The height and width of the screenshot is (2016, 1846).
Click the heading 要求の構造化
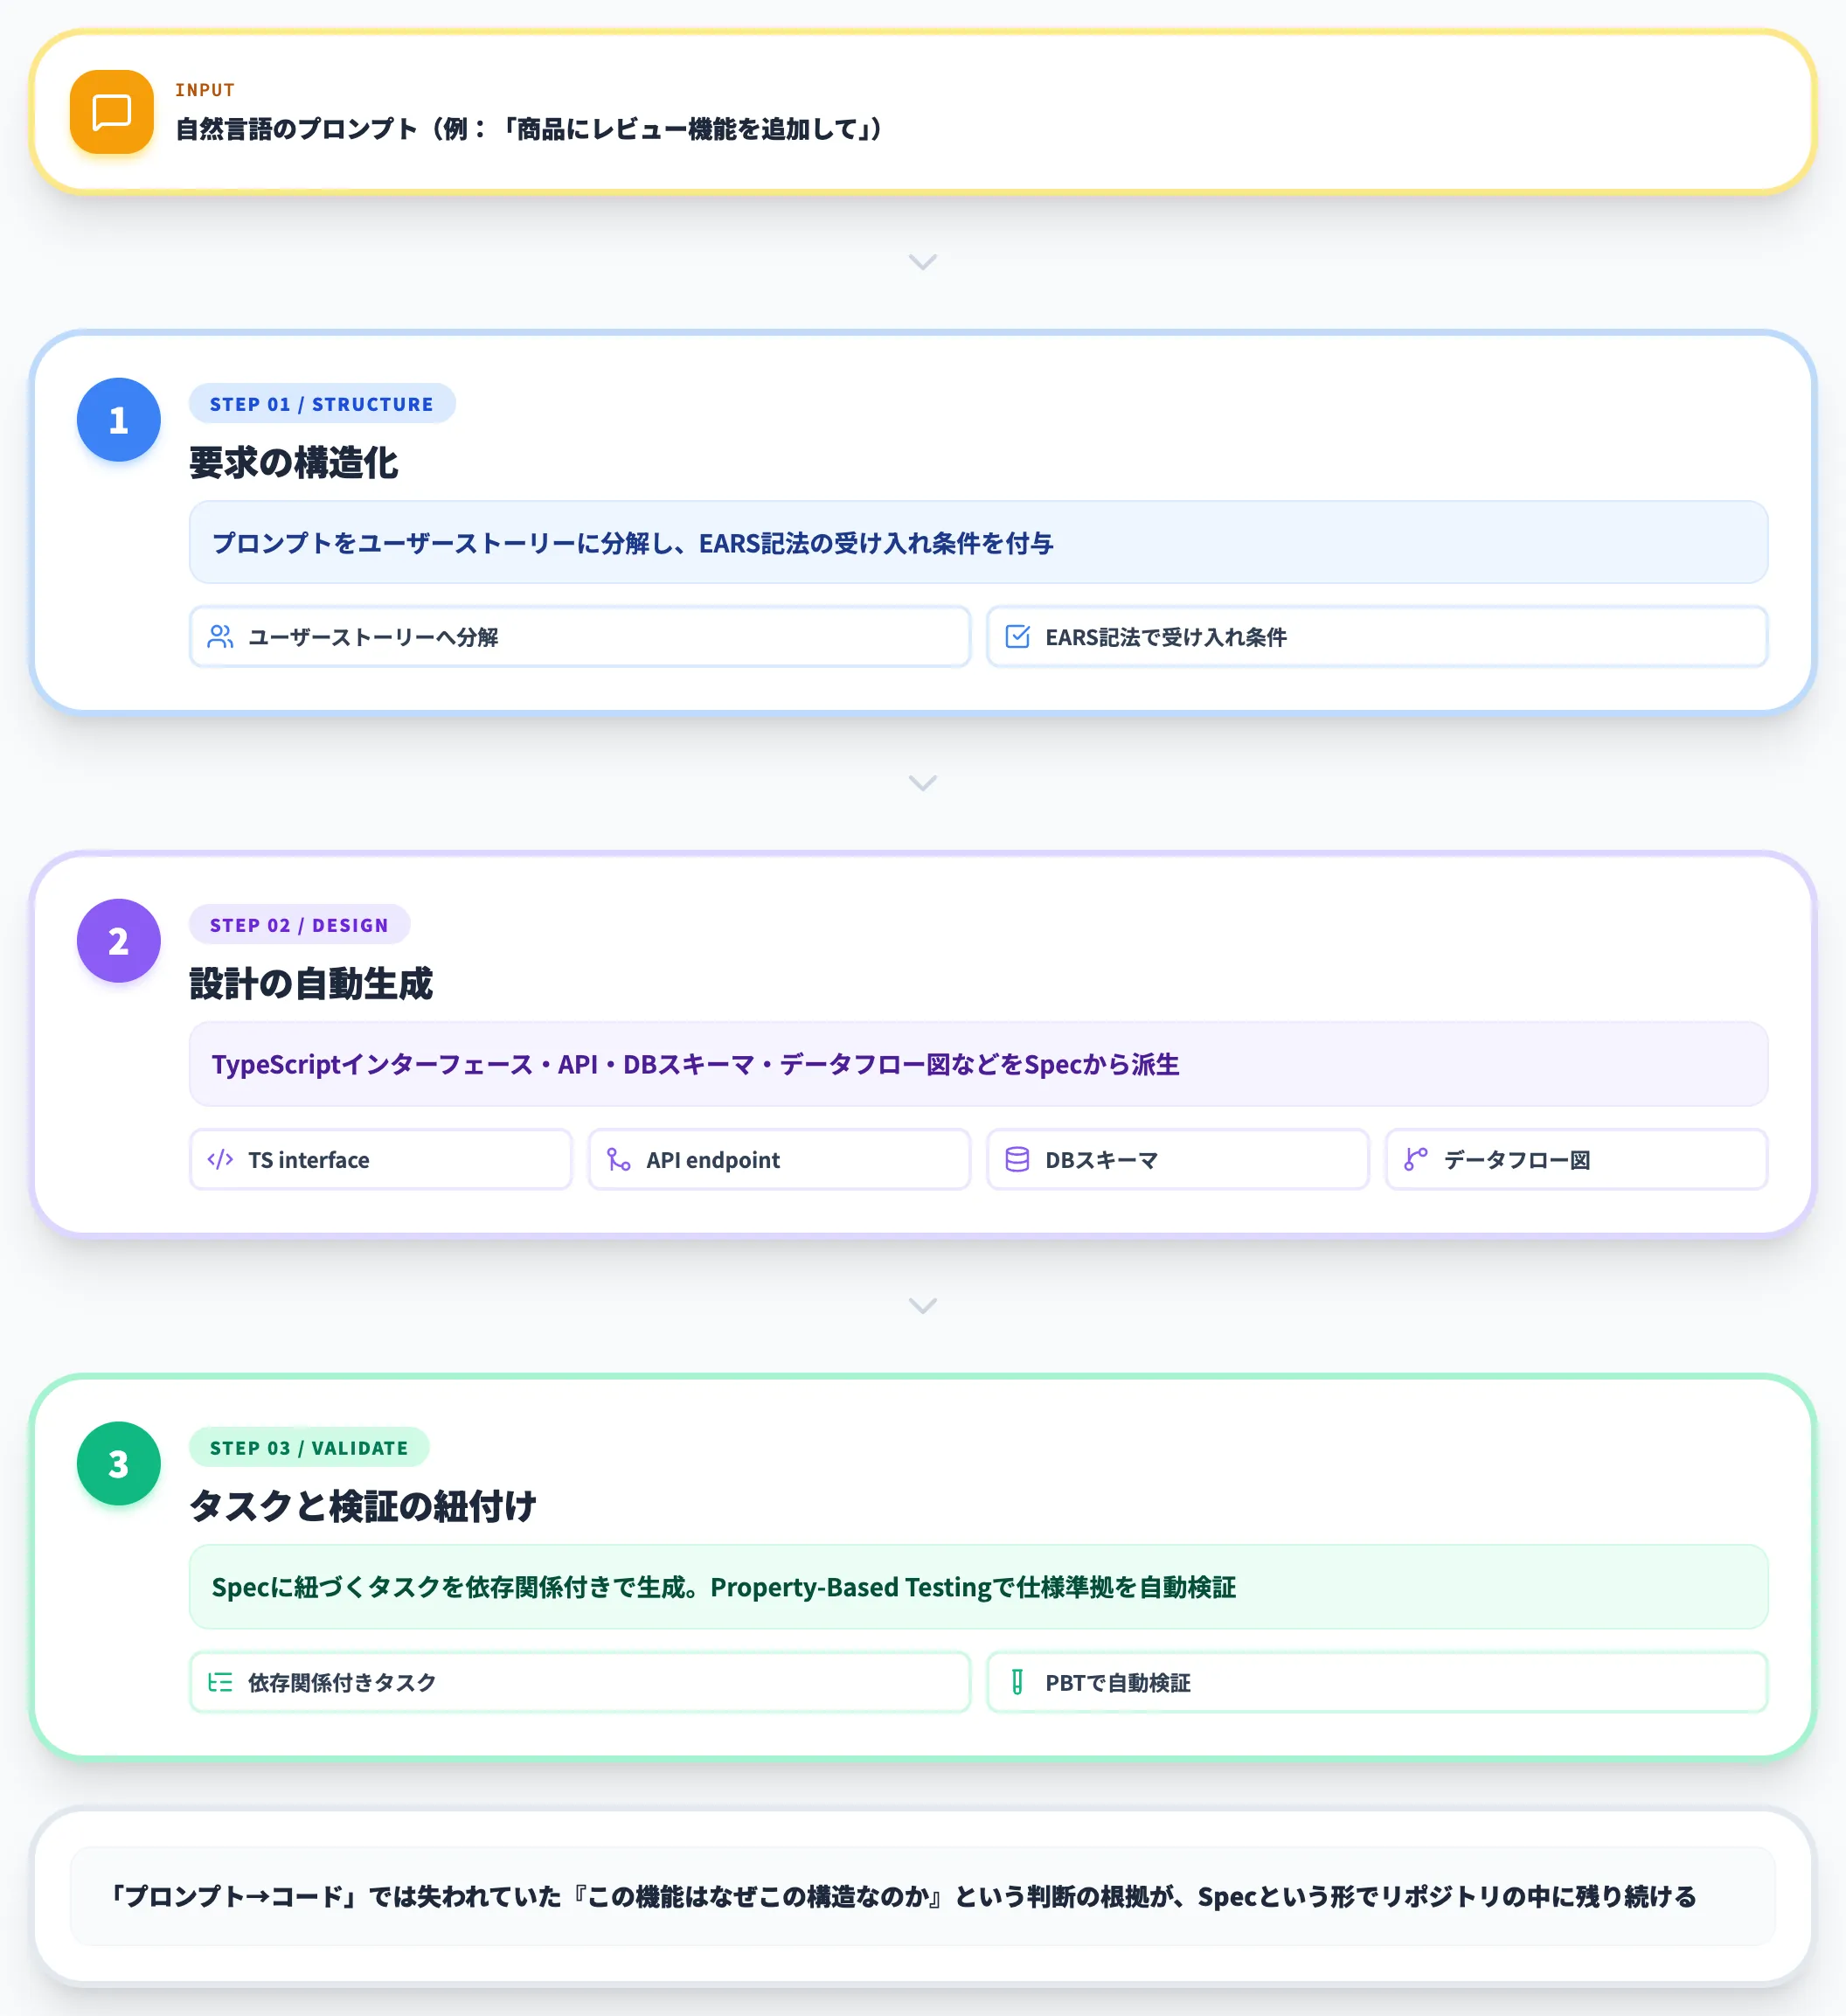293,463
